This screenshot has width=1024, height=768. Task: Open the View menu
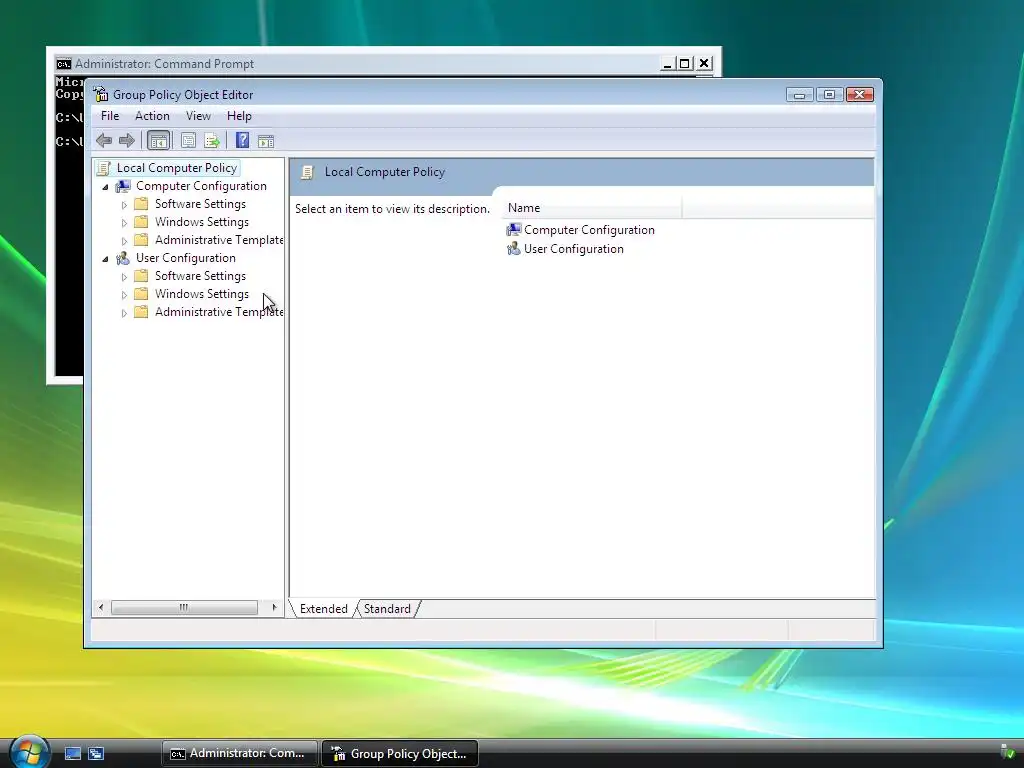(x=198, y=116)
